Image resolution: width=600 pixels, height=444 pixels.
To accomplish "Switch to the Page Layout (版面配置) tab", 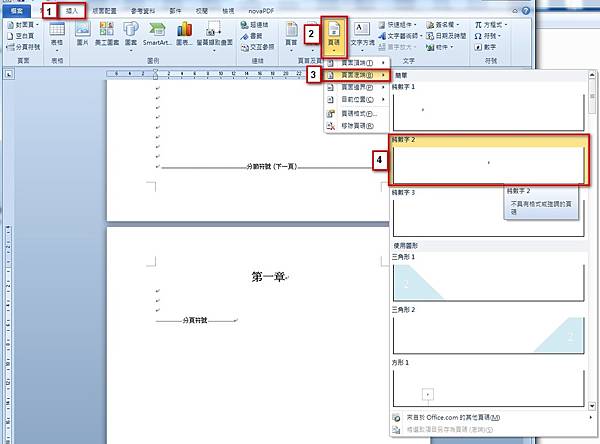I will [x=105, y=11].
